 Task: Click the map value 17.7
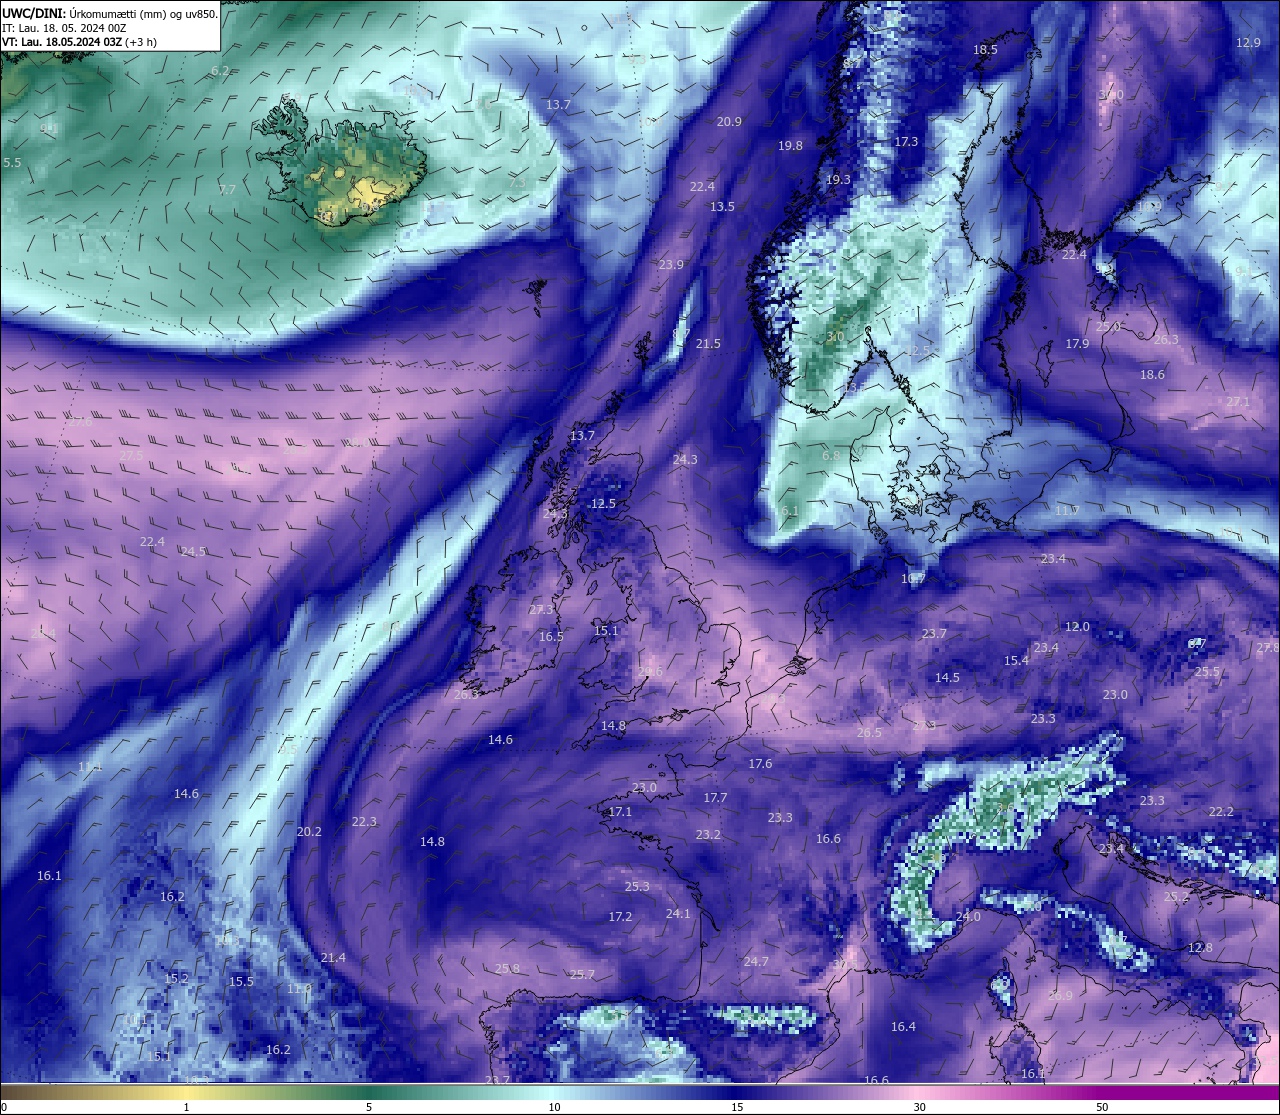point(715,798)
